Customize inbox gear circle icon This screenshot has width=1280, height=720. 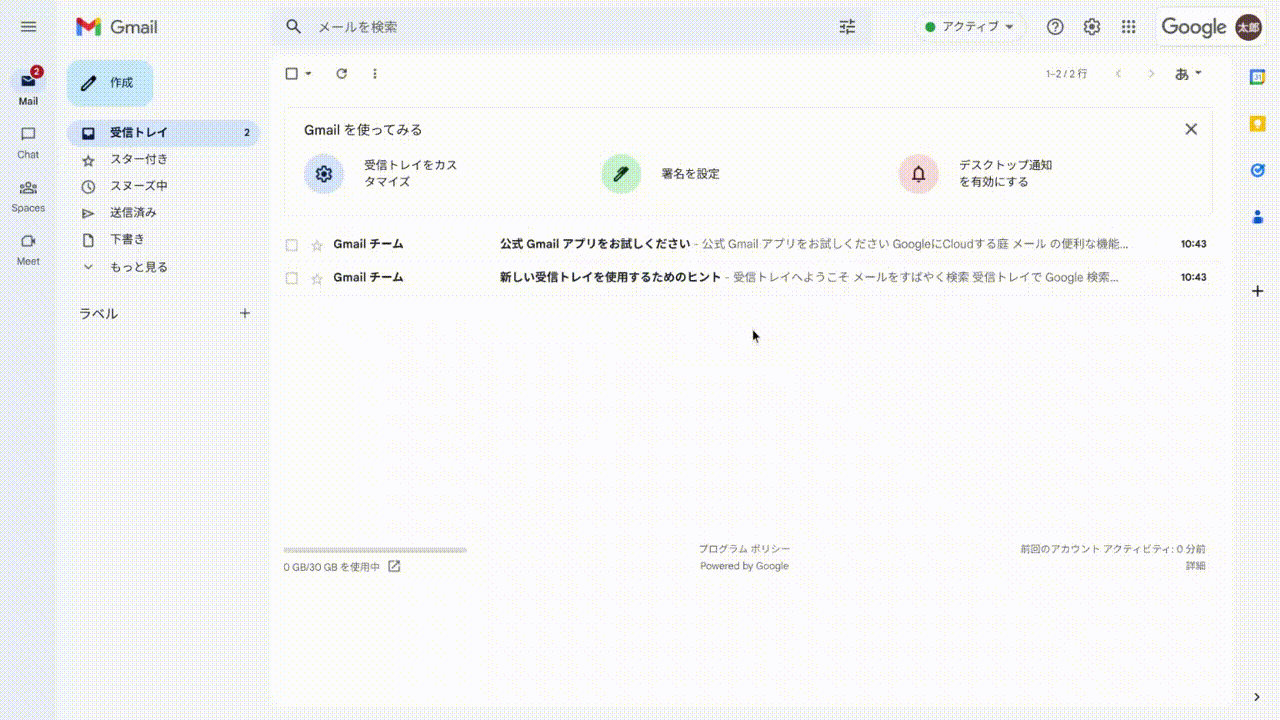pyautogui.click(x=324, y=174)
